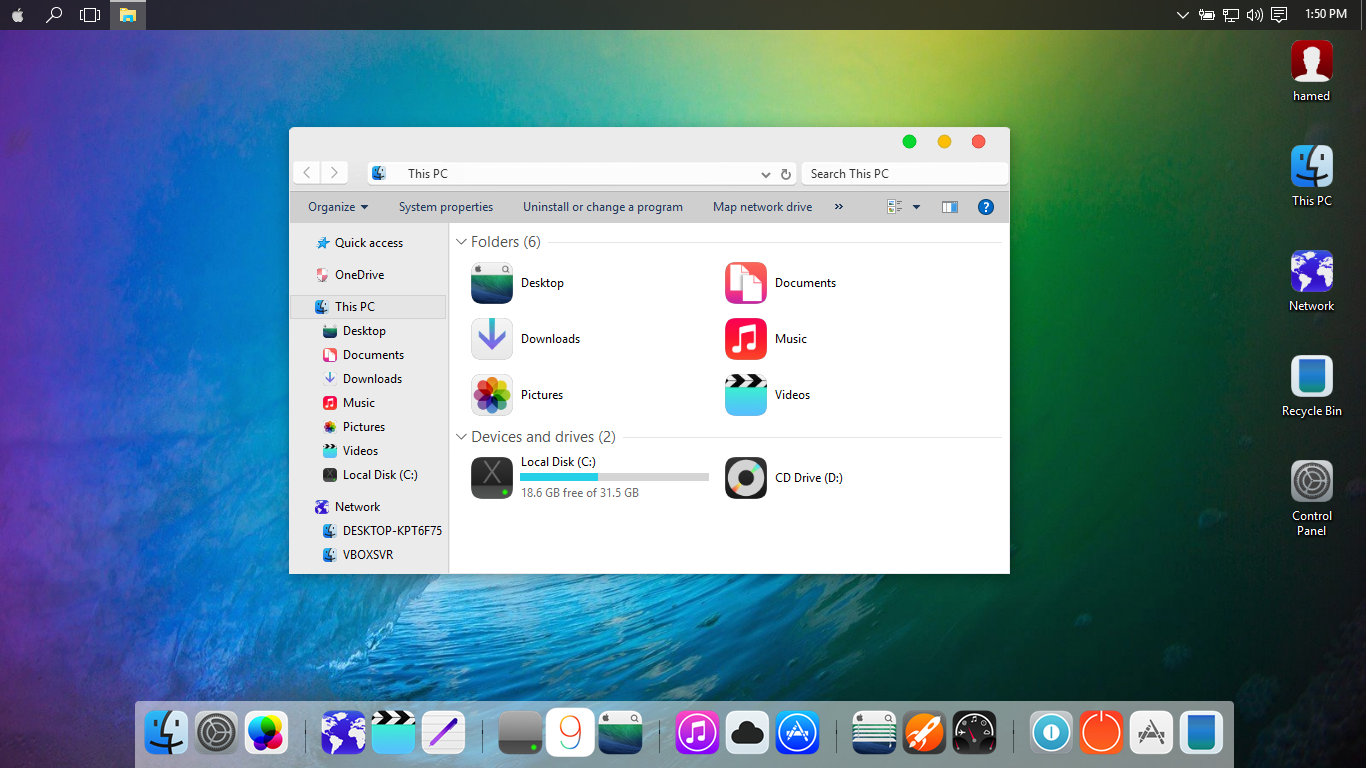Click the volume speaker icon in the tray
The image size is (1366, 768).
point(1255,15)
